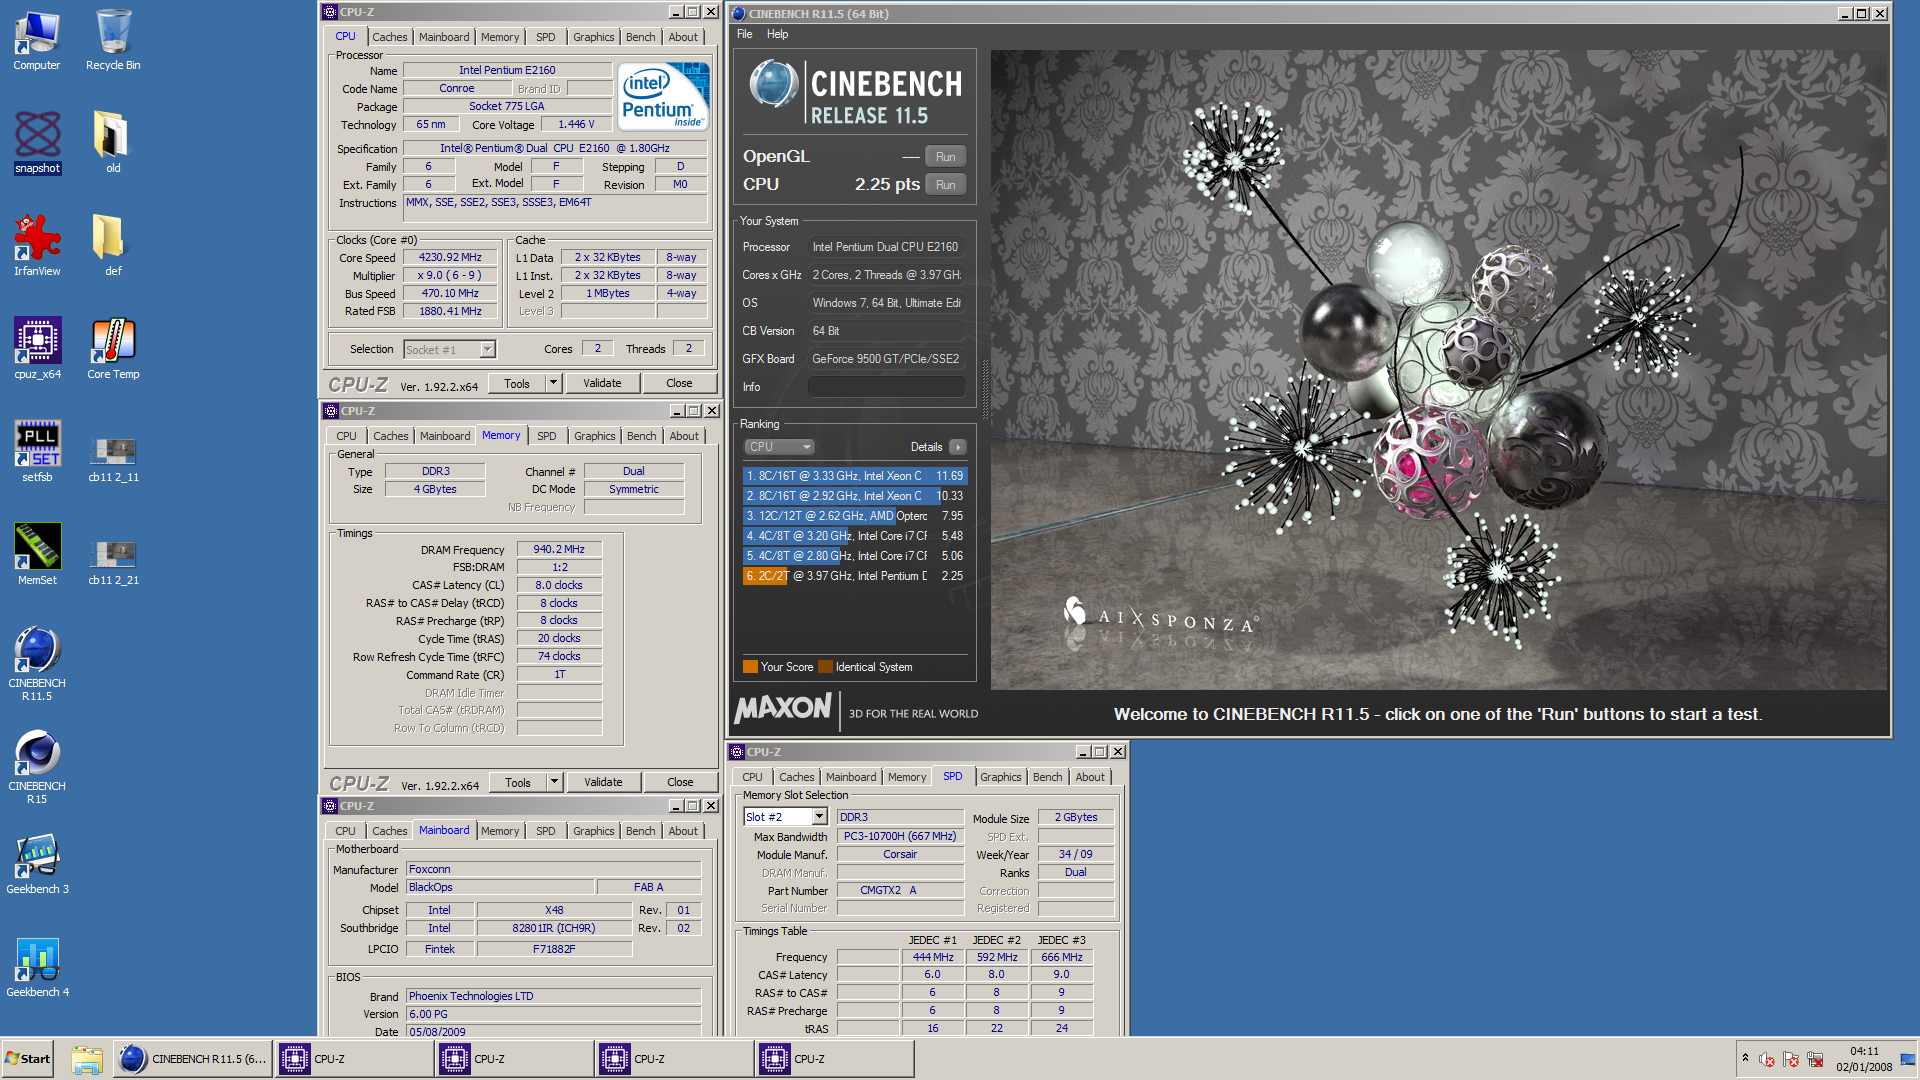Click Close in top CPU-Z window

tap(679, 384)
